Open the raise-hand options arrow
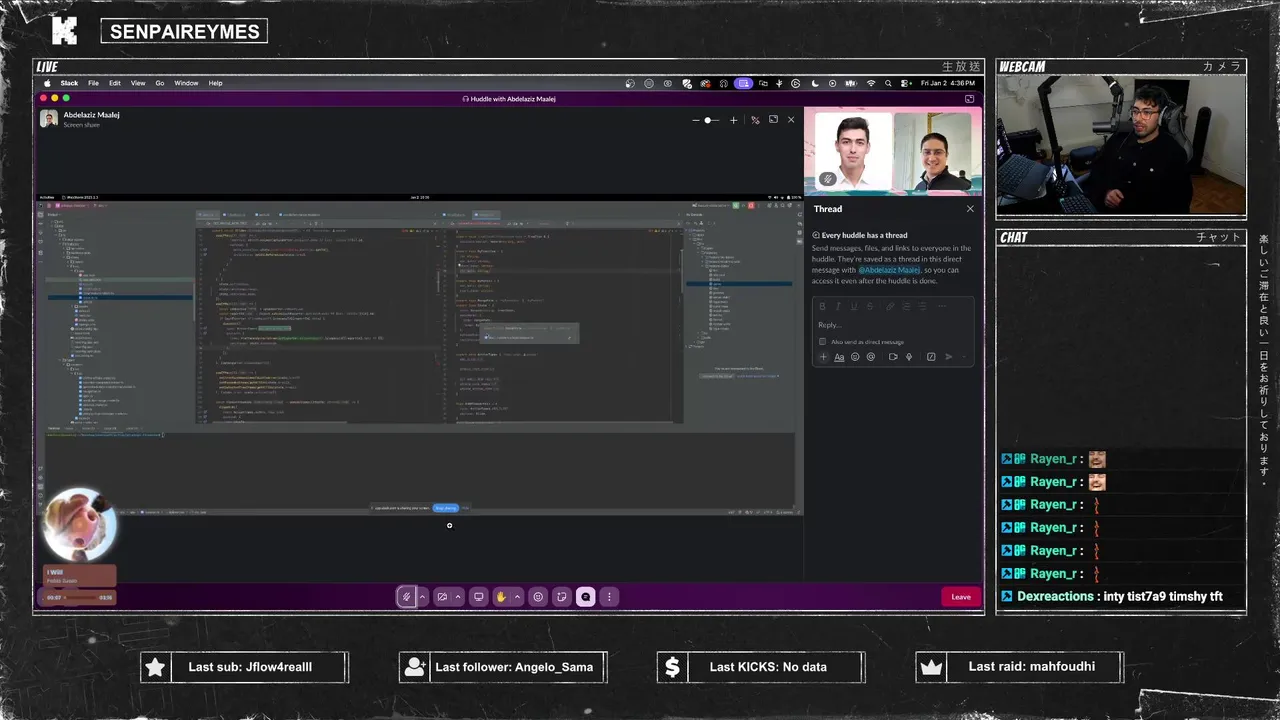 click(x=517, y=597)
